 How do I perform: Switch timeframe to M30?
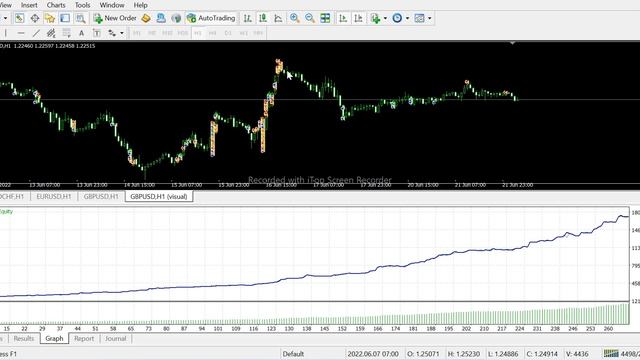pos(182,33)
